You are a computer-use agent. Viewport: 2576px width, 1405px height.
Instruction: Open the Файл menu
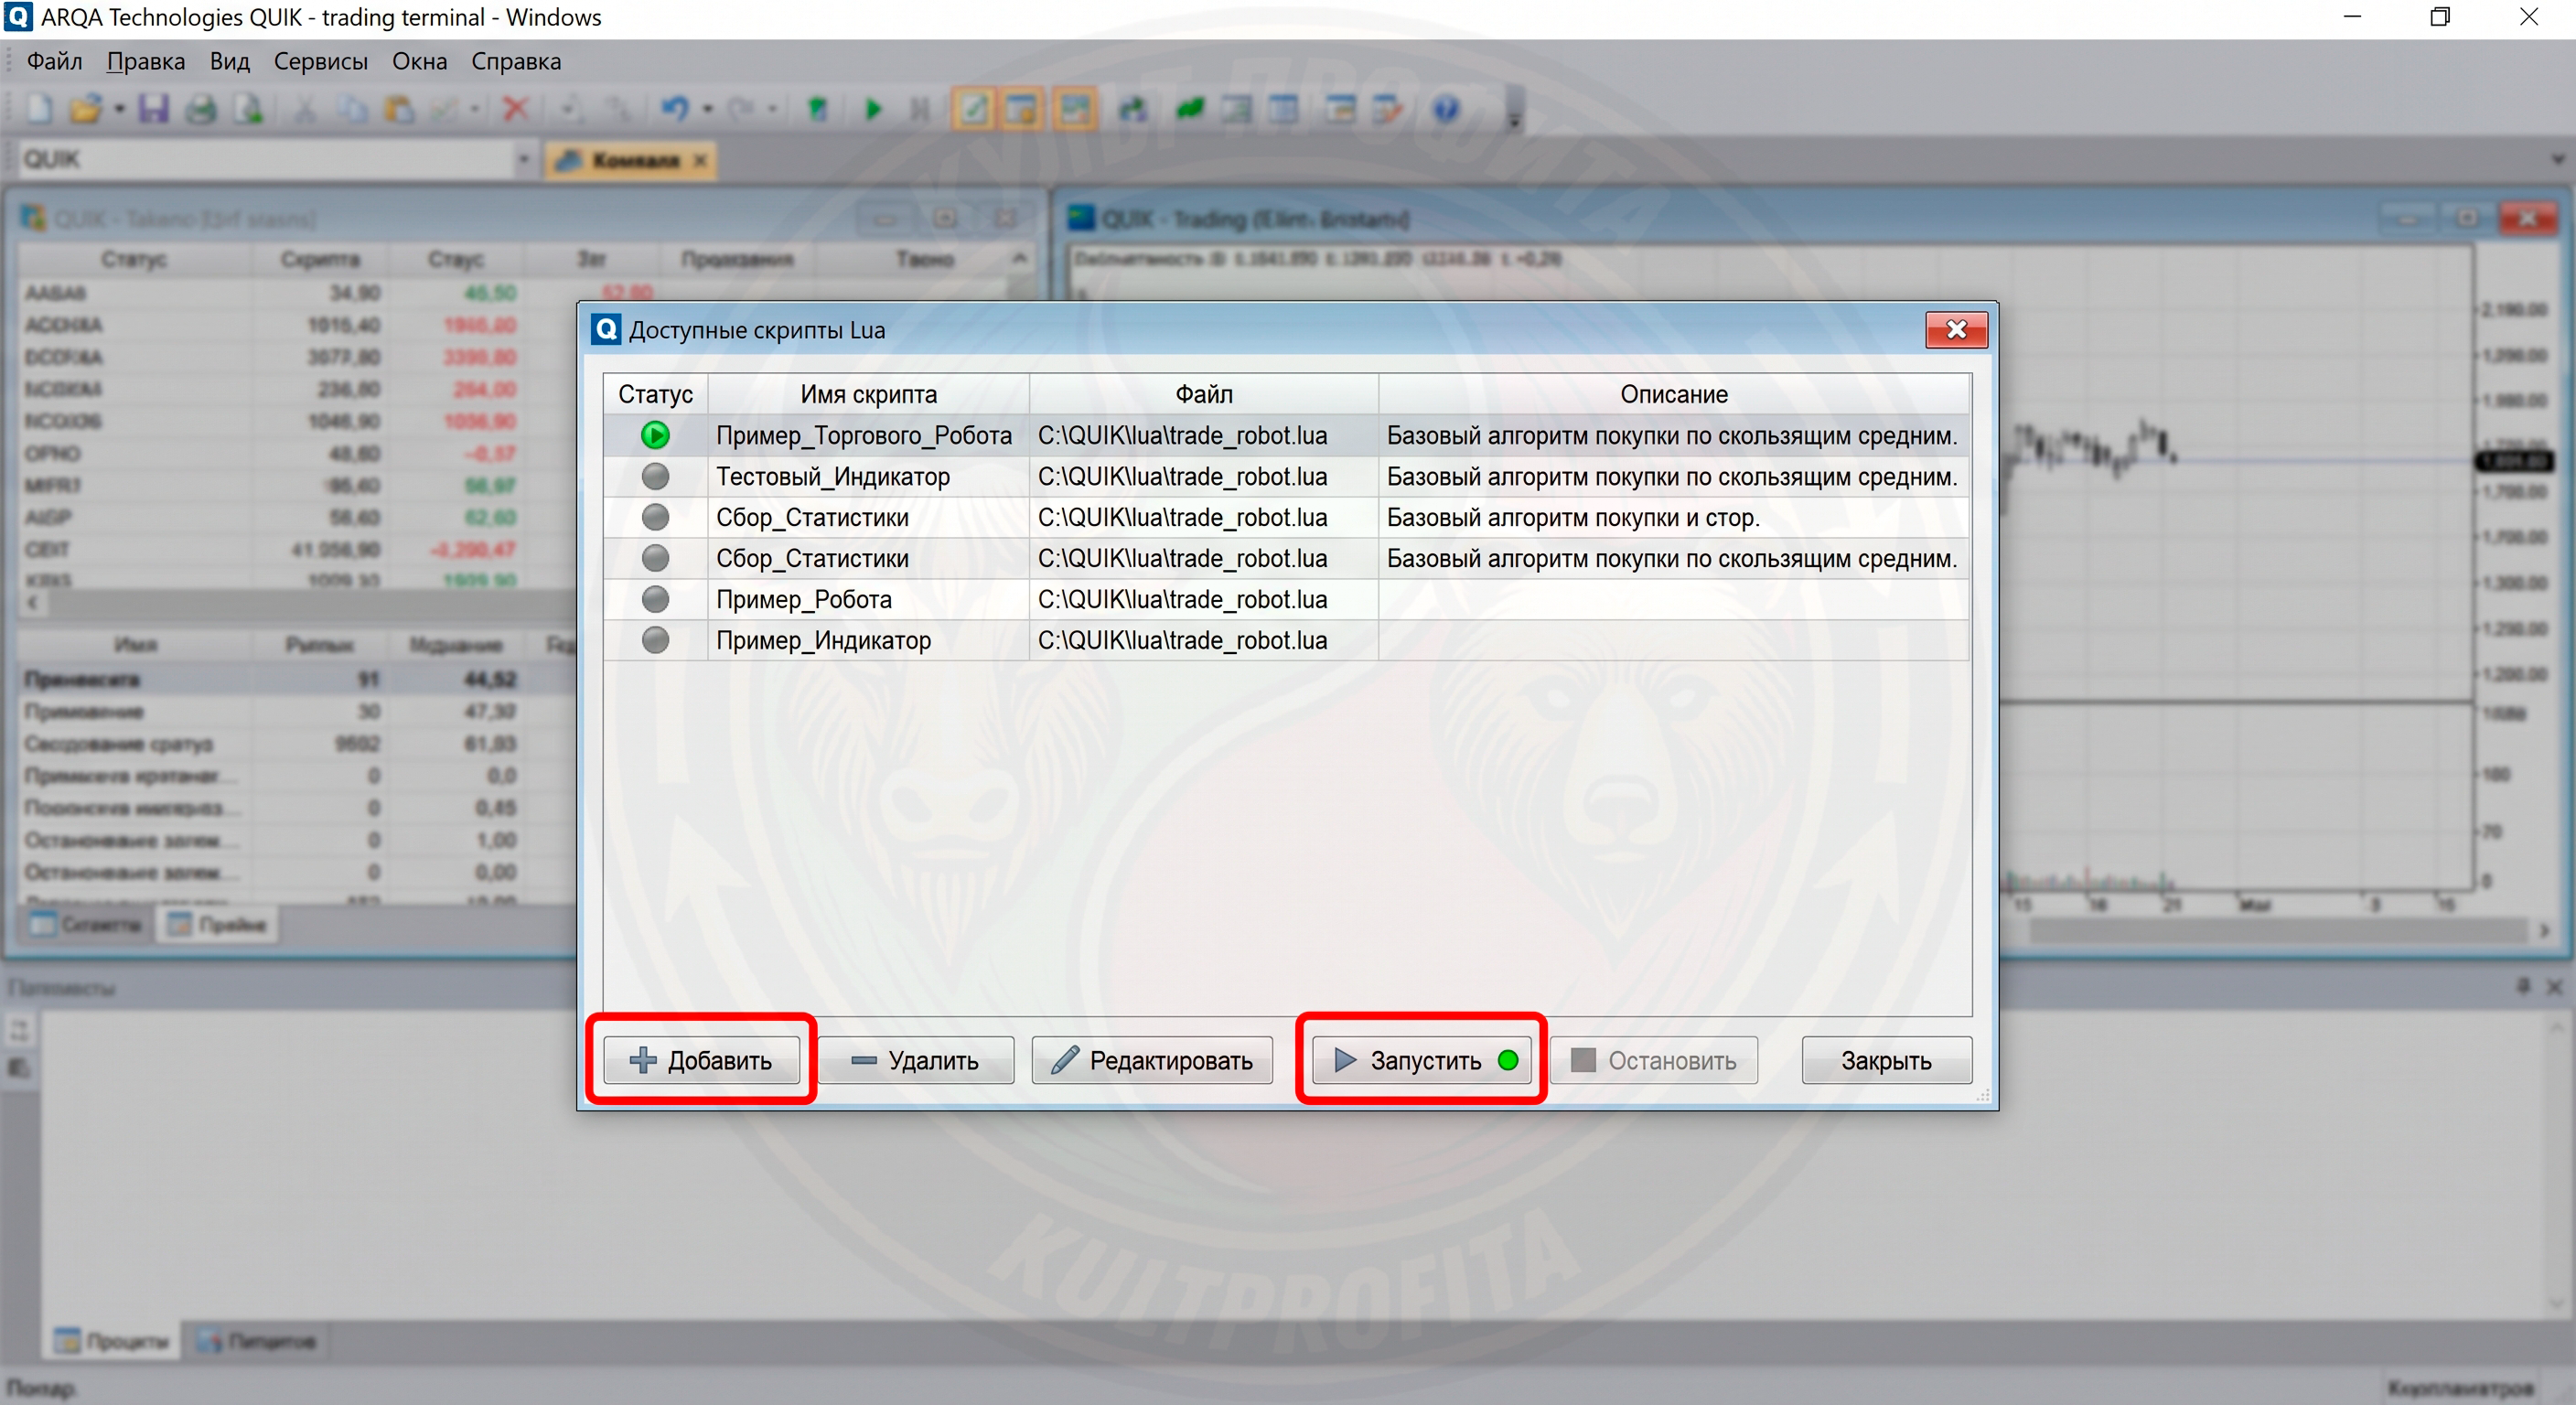pos(54,61)
